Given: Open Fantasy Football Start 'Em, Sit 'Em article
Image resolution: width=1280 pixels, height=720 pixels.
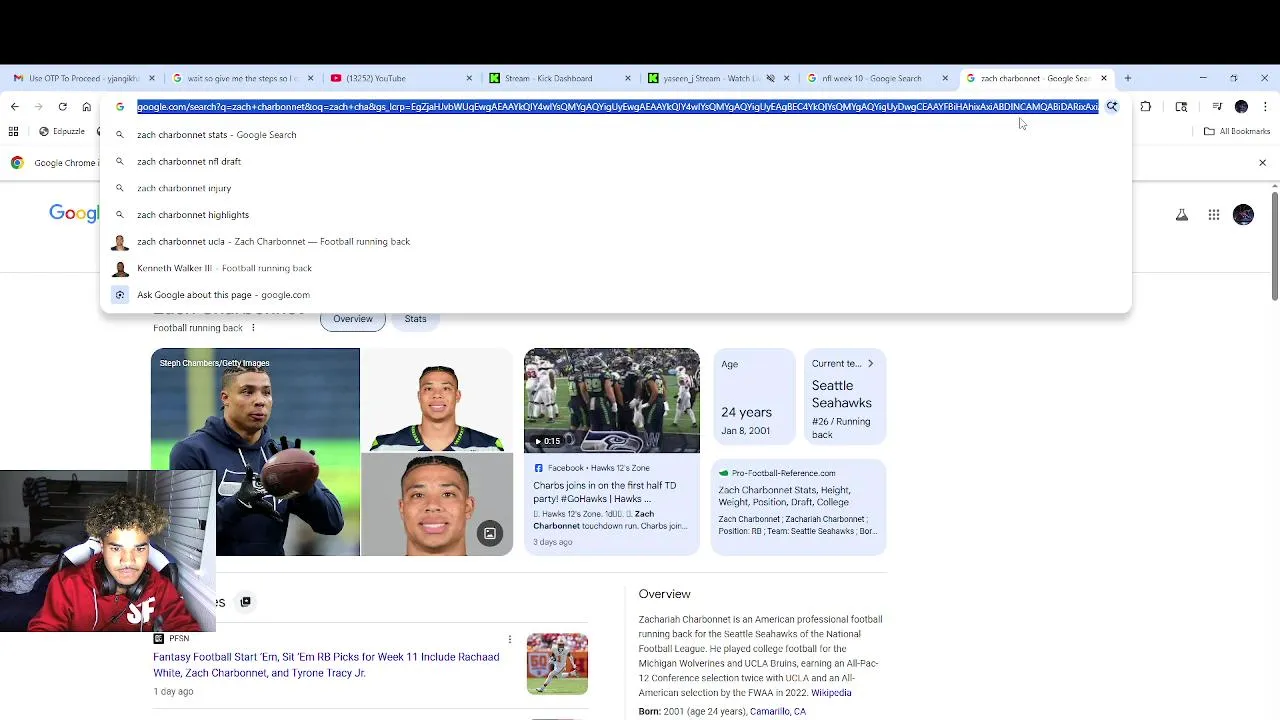Looking at the screenshot, I should (x=326, y=665).
